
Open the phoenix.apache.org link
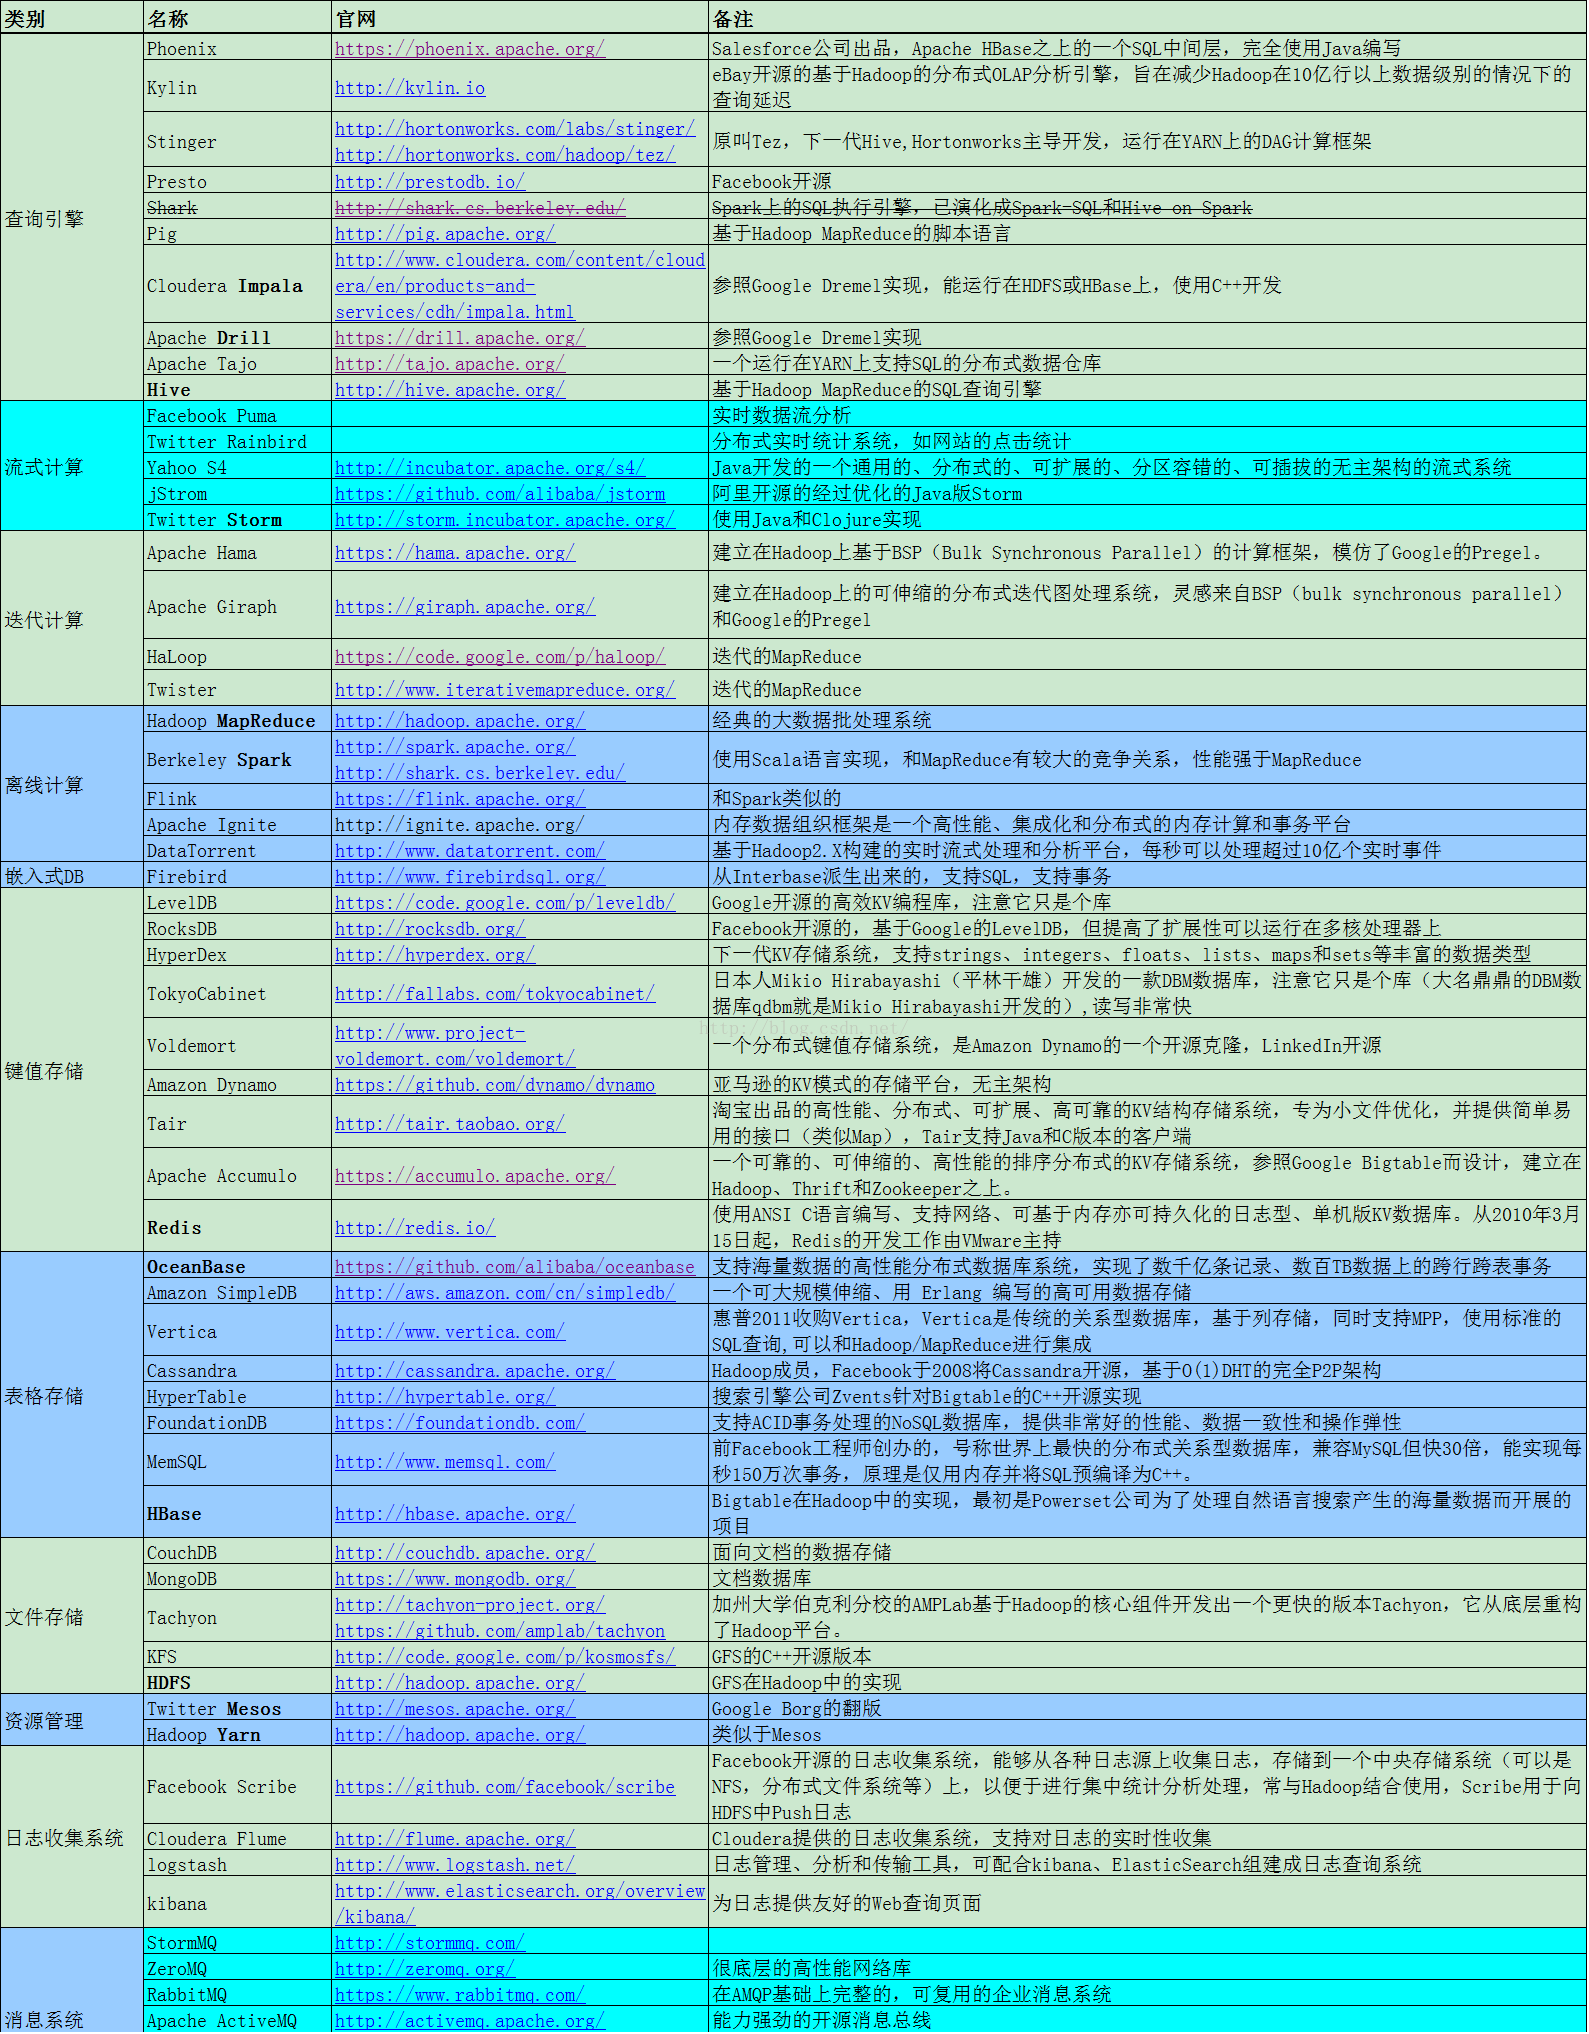coord(470,48)
